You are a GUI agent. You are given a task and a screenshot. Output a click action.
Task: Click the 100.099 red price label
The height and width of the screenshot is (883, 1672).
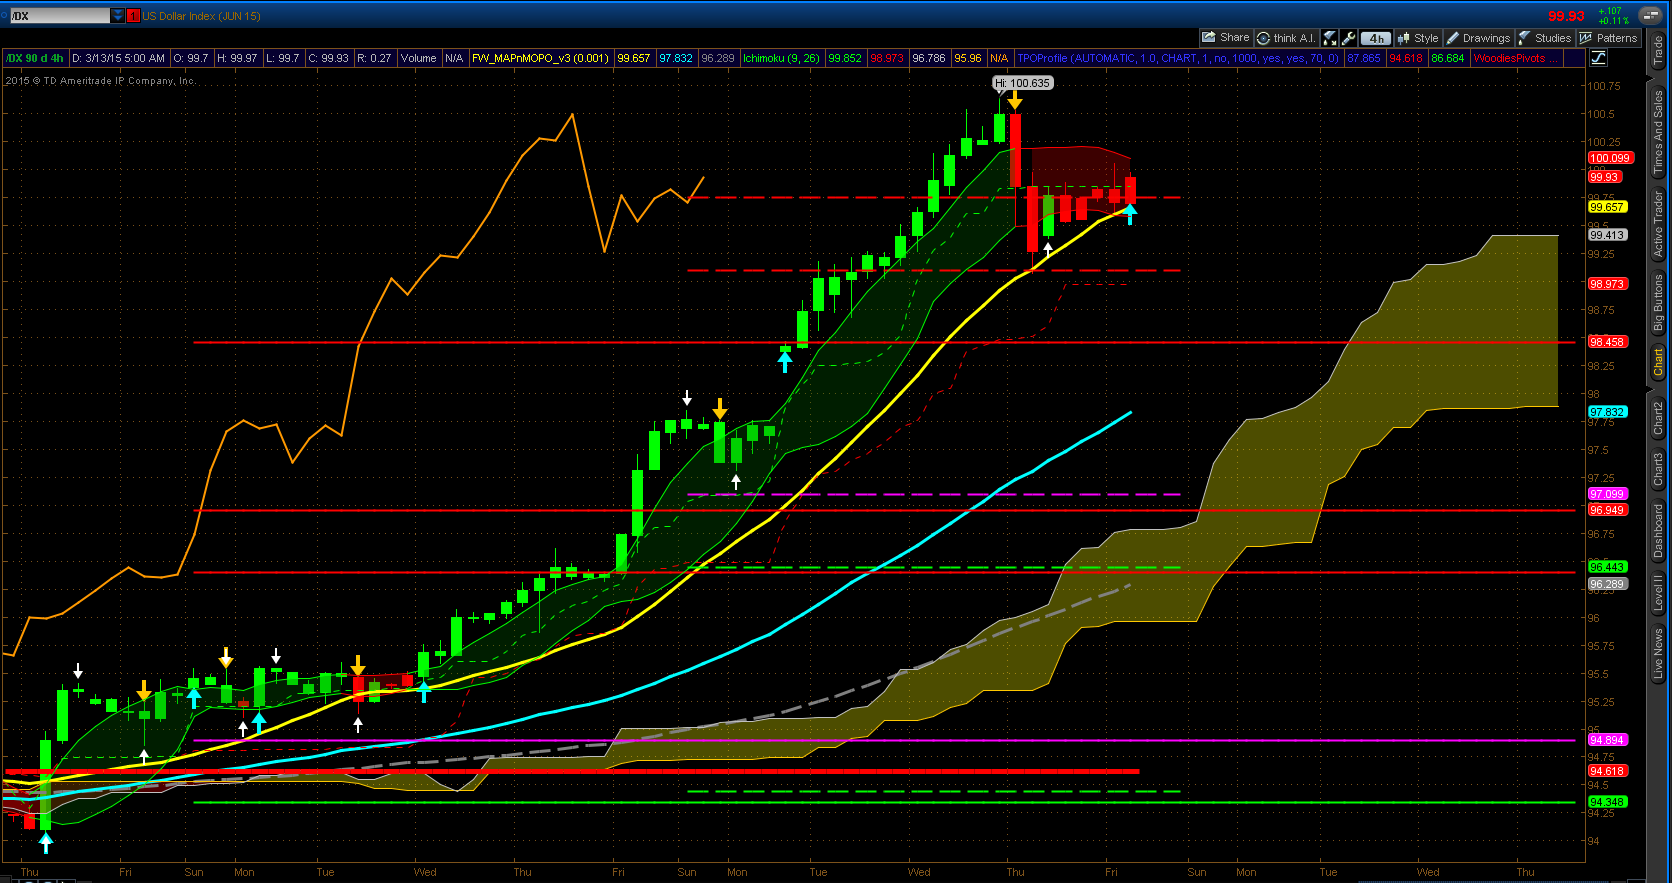[1610, 158]
